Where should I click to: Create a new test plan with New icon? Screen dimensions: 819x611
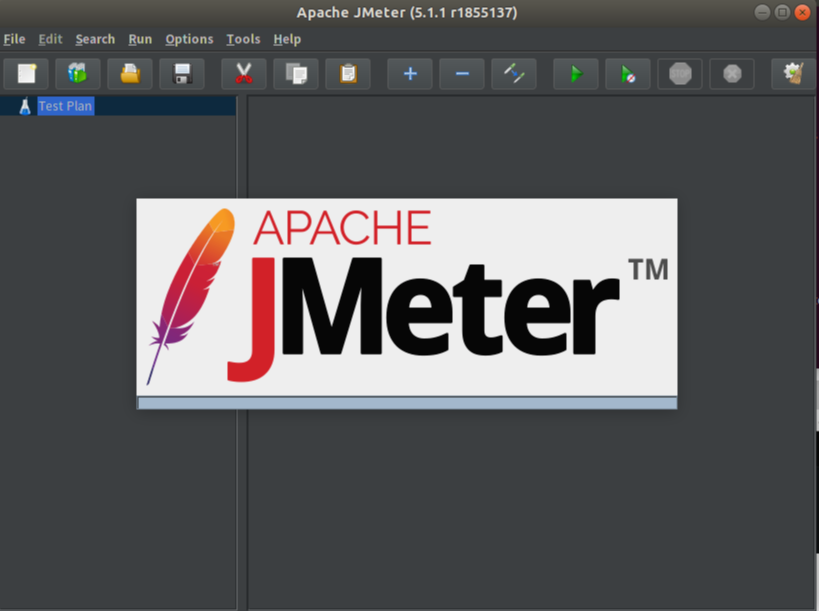26,74
